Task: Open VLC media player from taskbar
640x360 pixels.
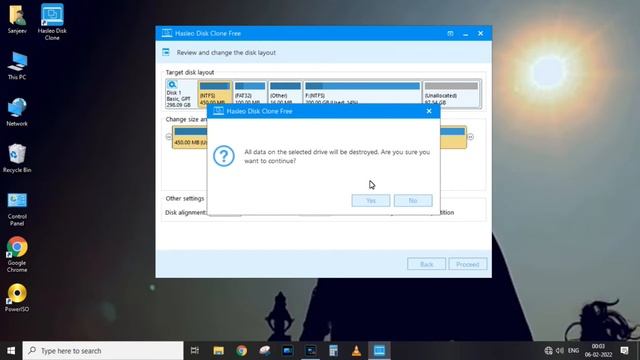Action: click(x=356, y=351)
